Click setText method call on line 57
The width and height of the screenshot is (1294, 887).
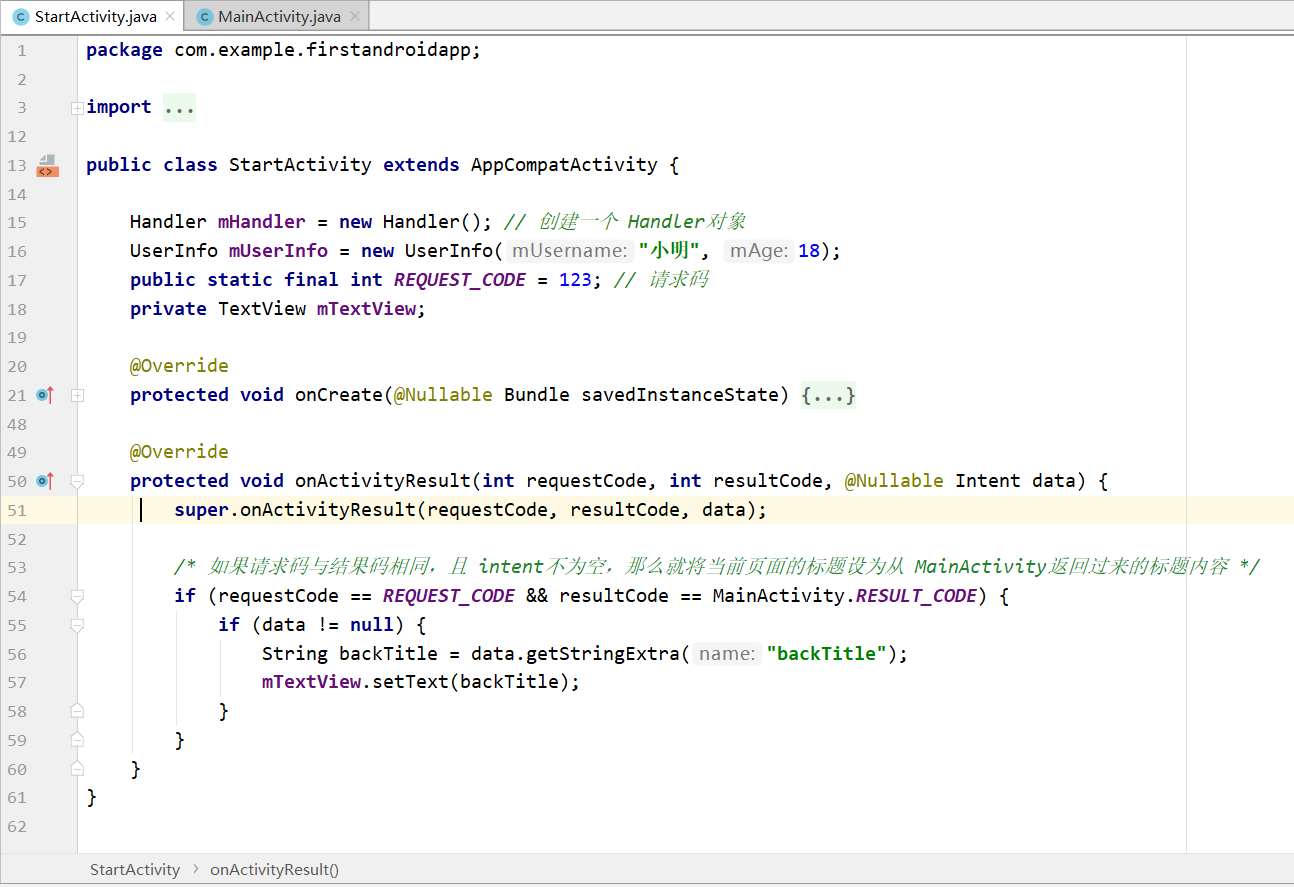tap(410, 682)
